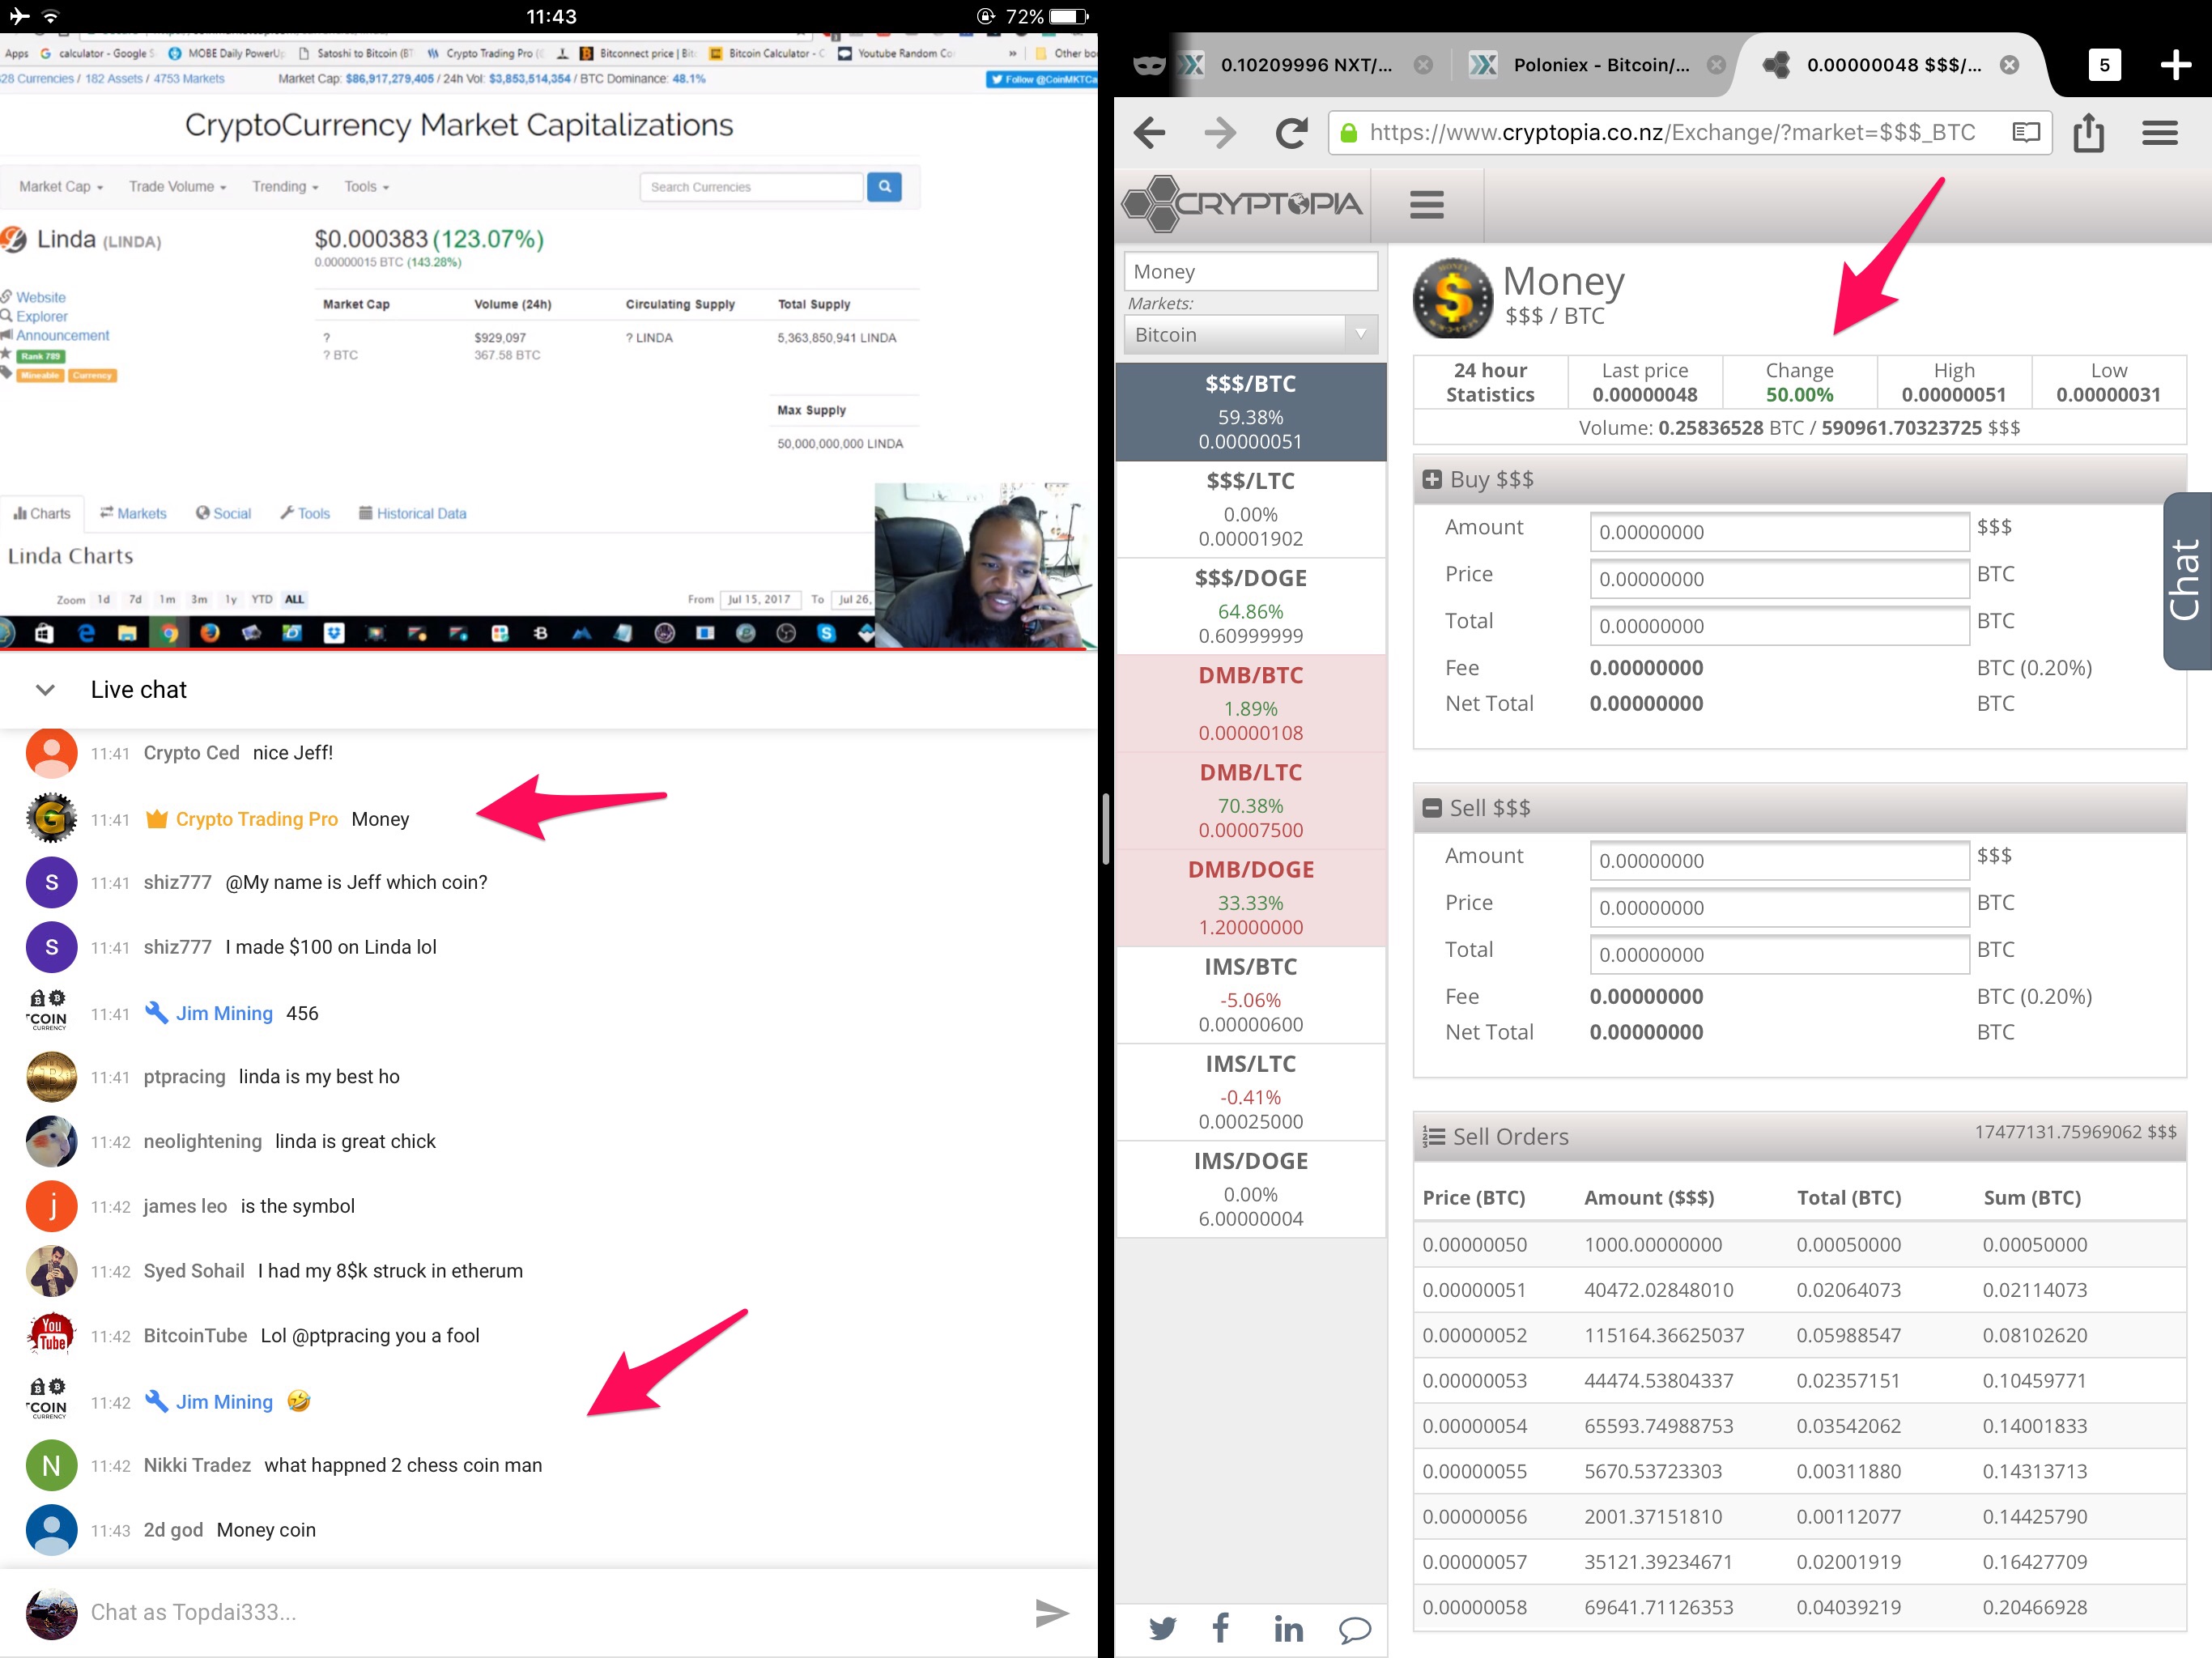Screen dimensions: 2212x1658
Task: Click the Buy Price field
Action: coord(1779,579)
